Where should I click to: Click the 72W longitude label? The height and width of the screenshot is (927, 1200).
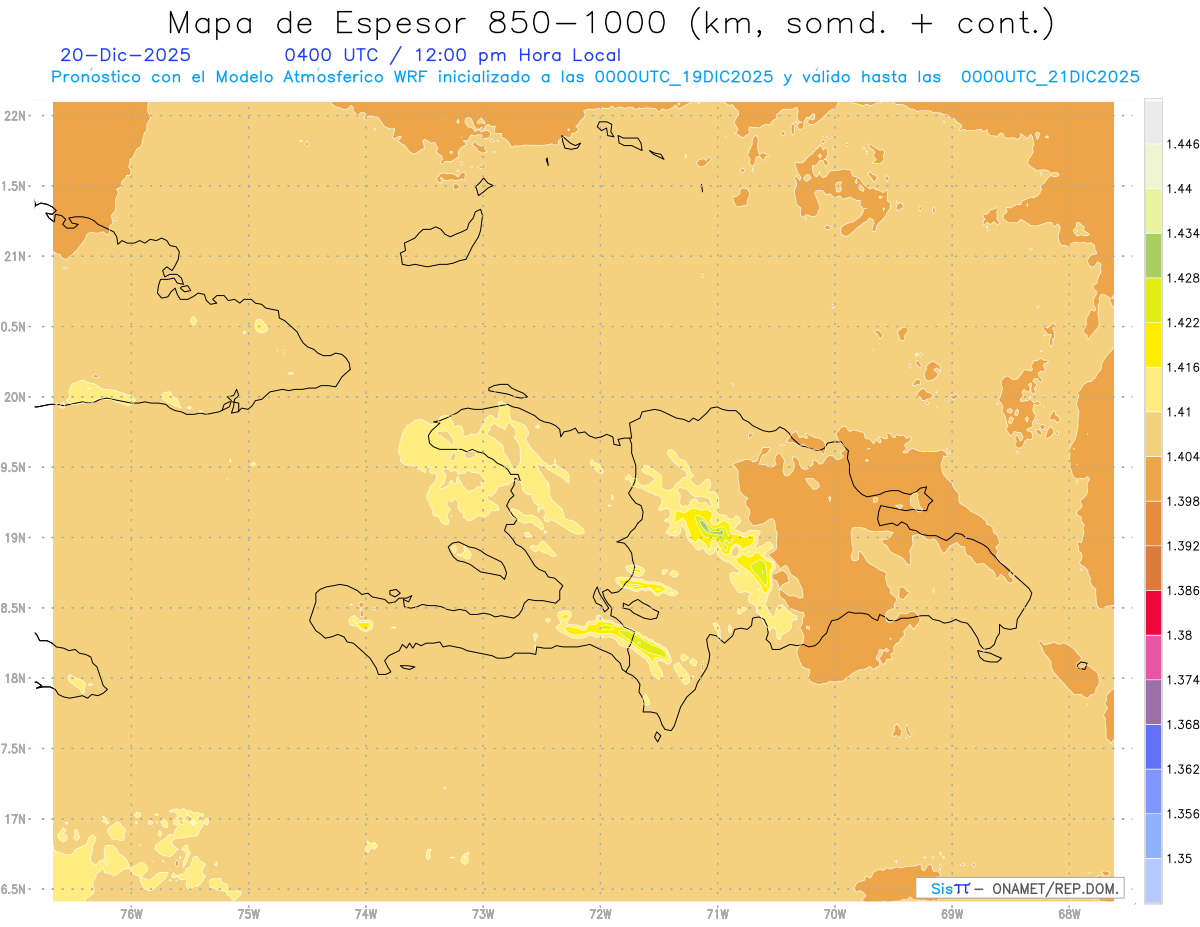600,913
